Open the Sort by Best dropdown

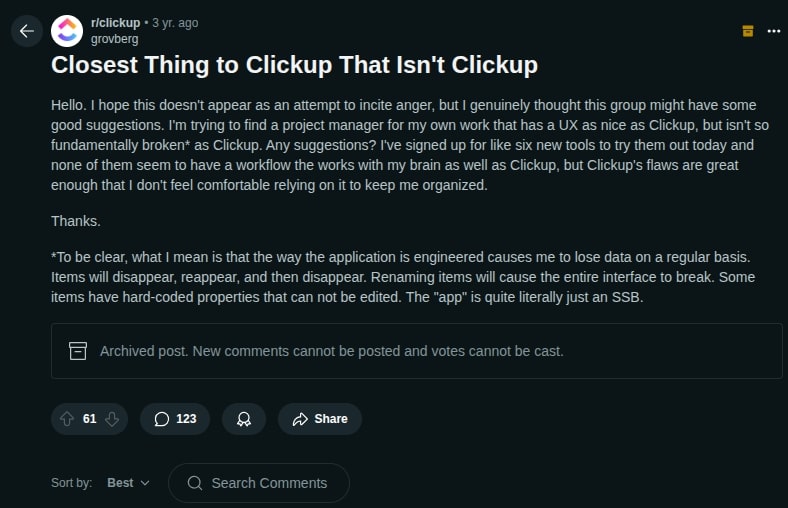128,483
